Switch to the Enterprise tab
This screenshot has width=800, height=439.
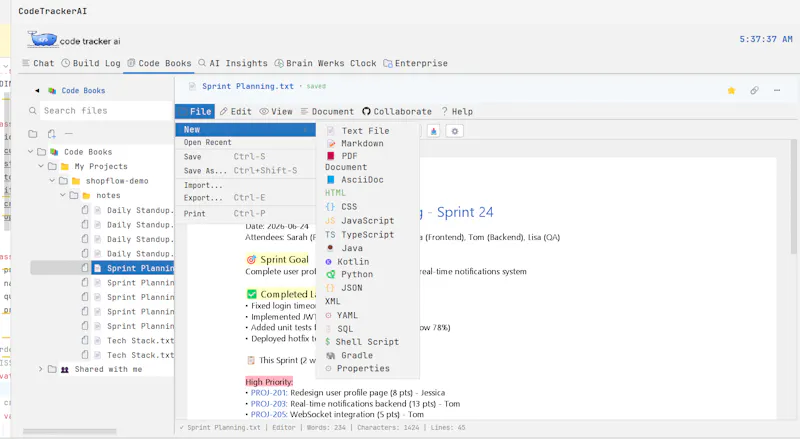[x=415, y=63]
